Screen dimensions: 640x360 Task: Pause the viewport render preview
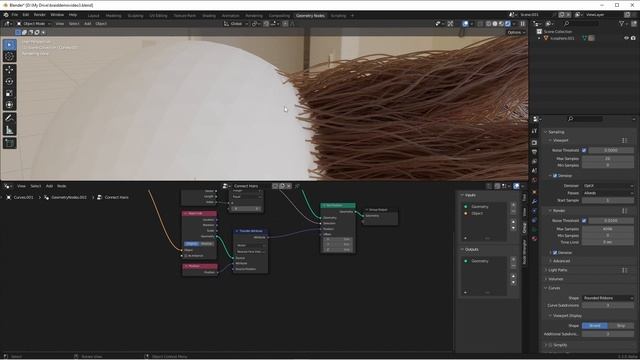click(x=522, y=24)
